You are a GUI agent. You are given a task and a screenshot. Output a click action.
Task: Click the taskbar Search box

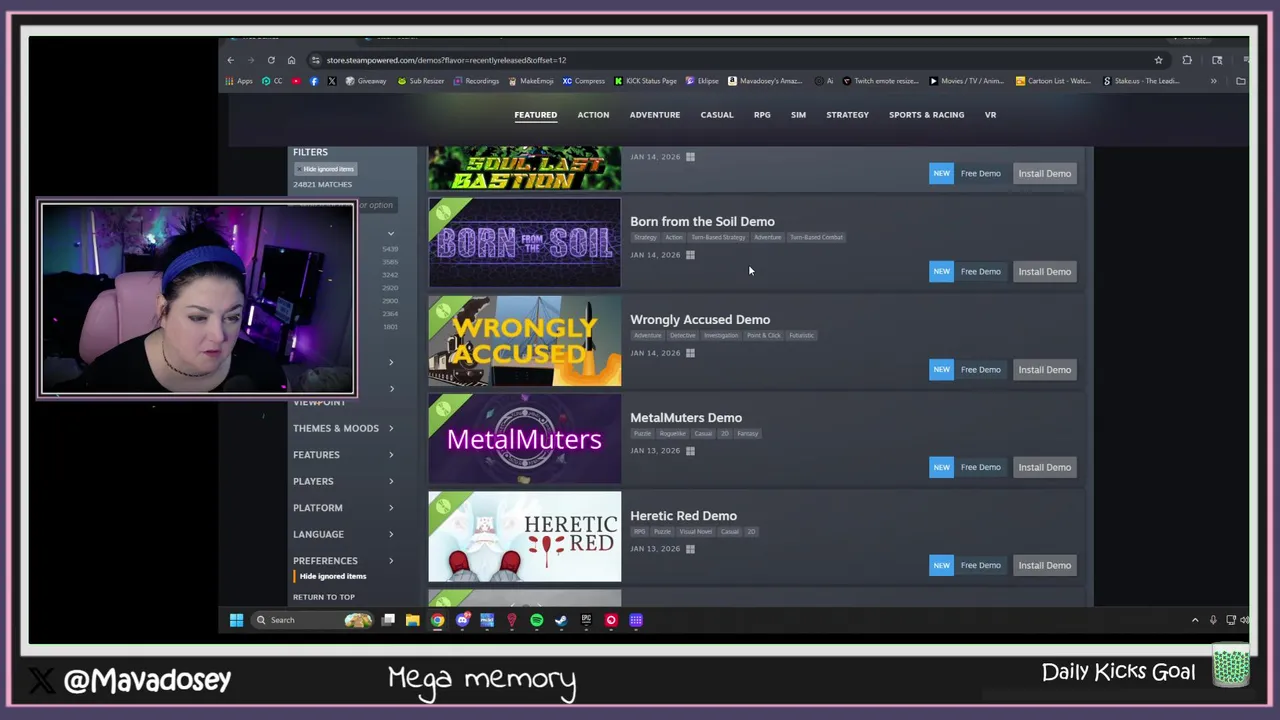pyautogui.click(x=312, y=620)
